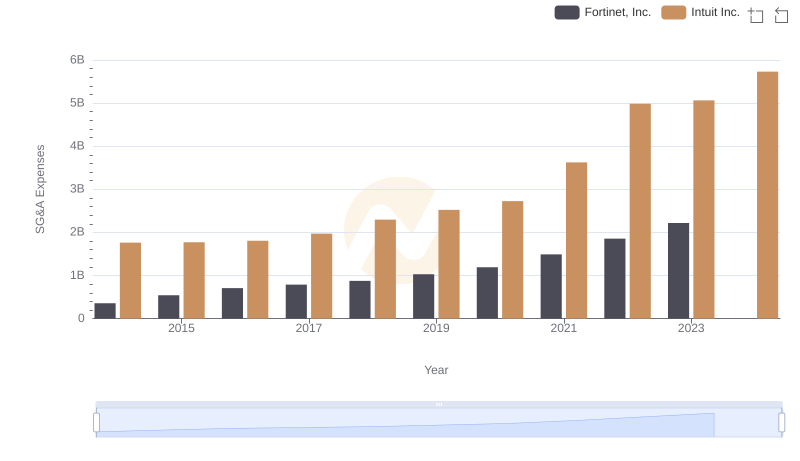800x461 pixels.
Task: Click the 2019 x-axis label
Action: [x=436, y=328]
